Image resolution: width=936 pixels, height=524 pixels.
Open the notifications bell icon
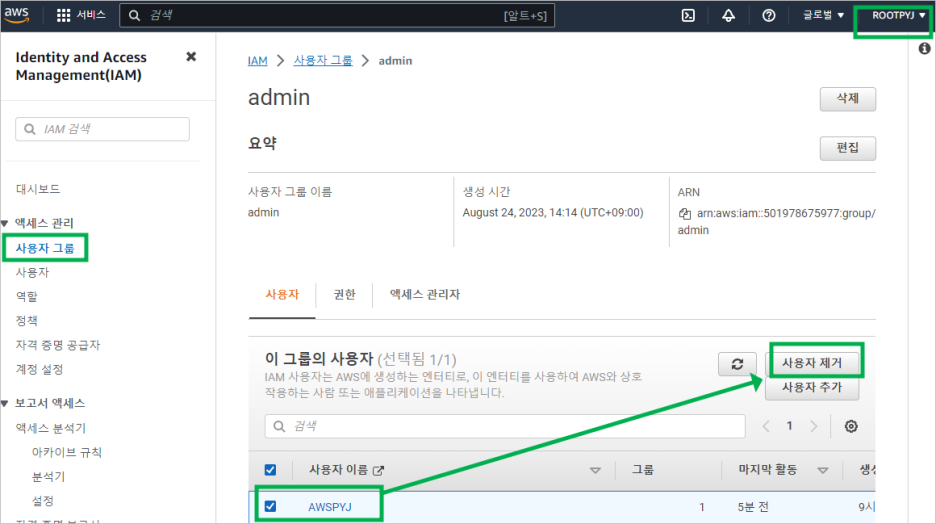pos(728,16)
